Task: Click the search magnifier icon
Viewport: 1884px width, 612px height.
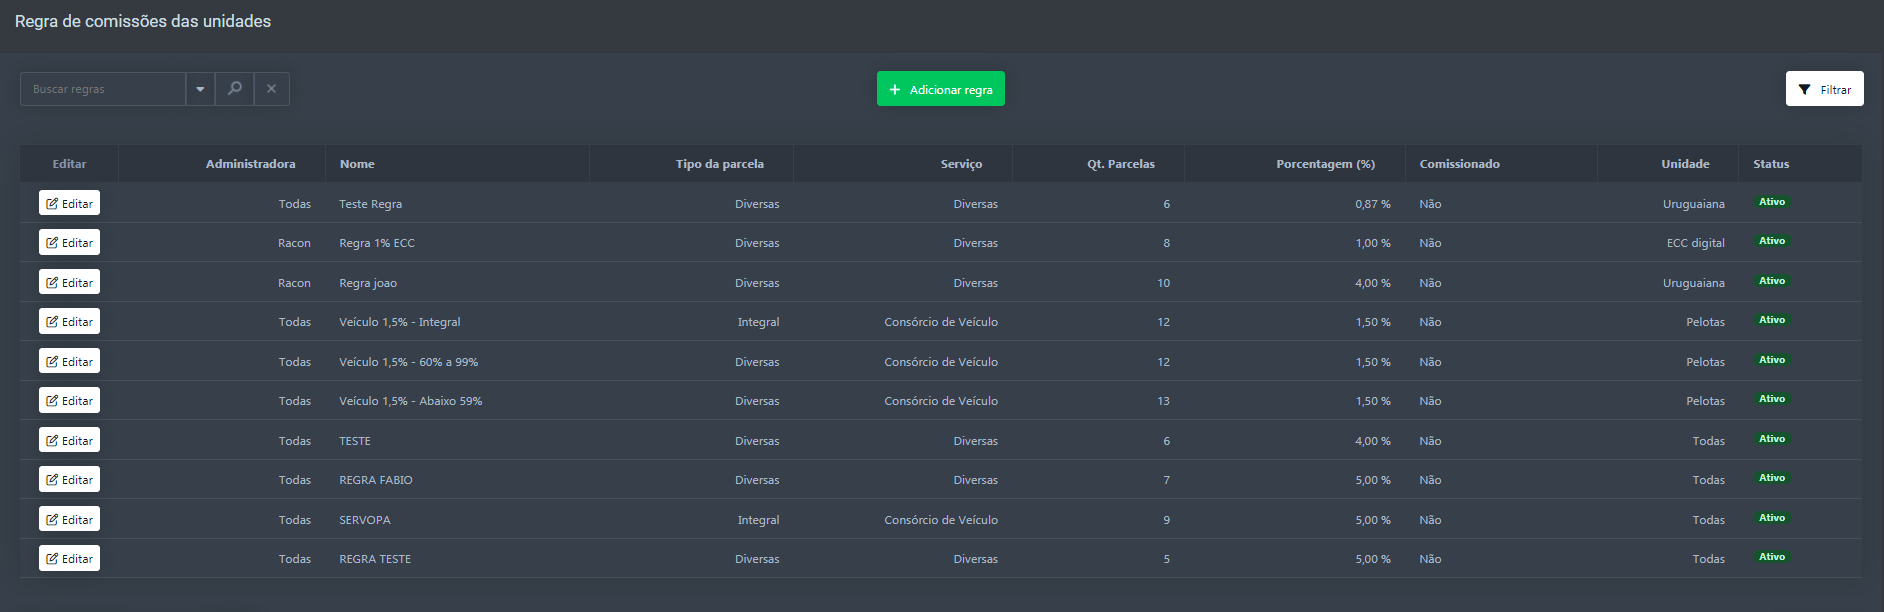Action: [234, 89]
